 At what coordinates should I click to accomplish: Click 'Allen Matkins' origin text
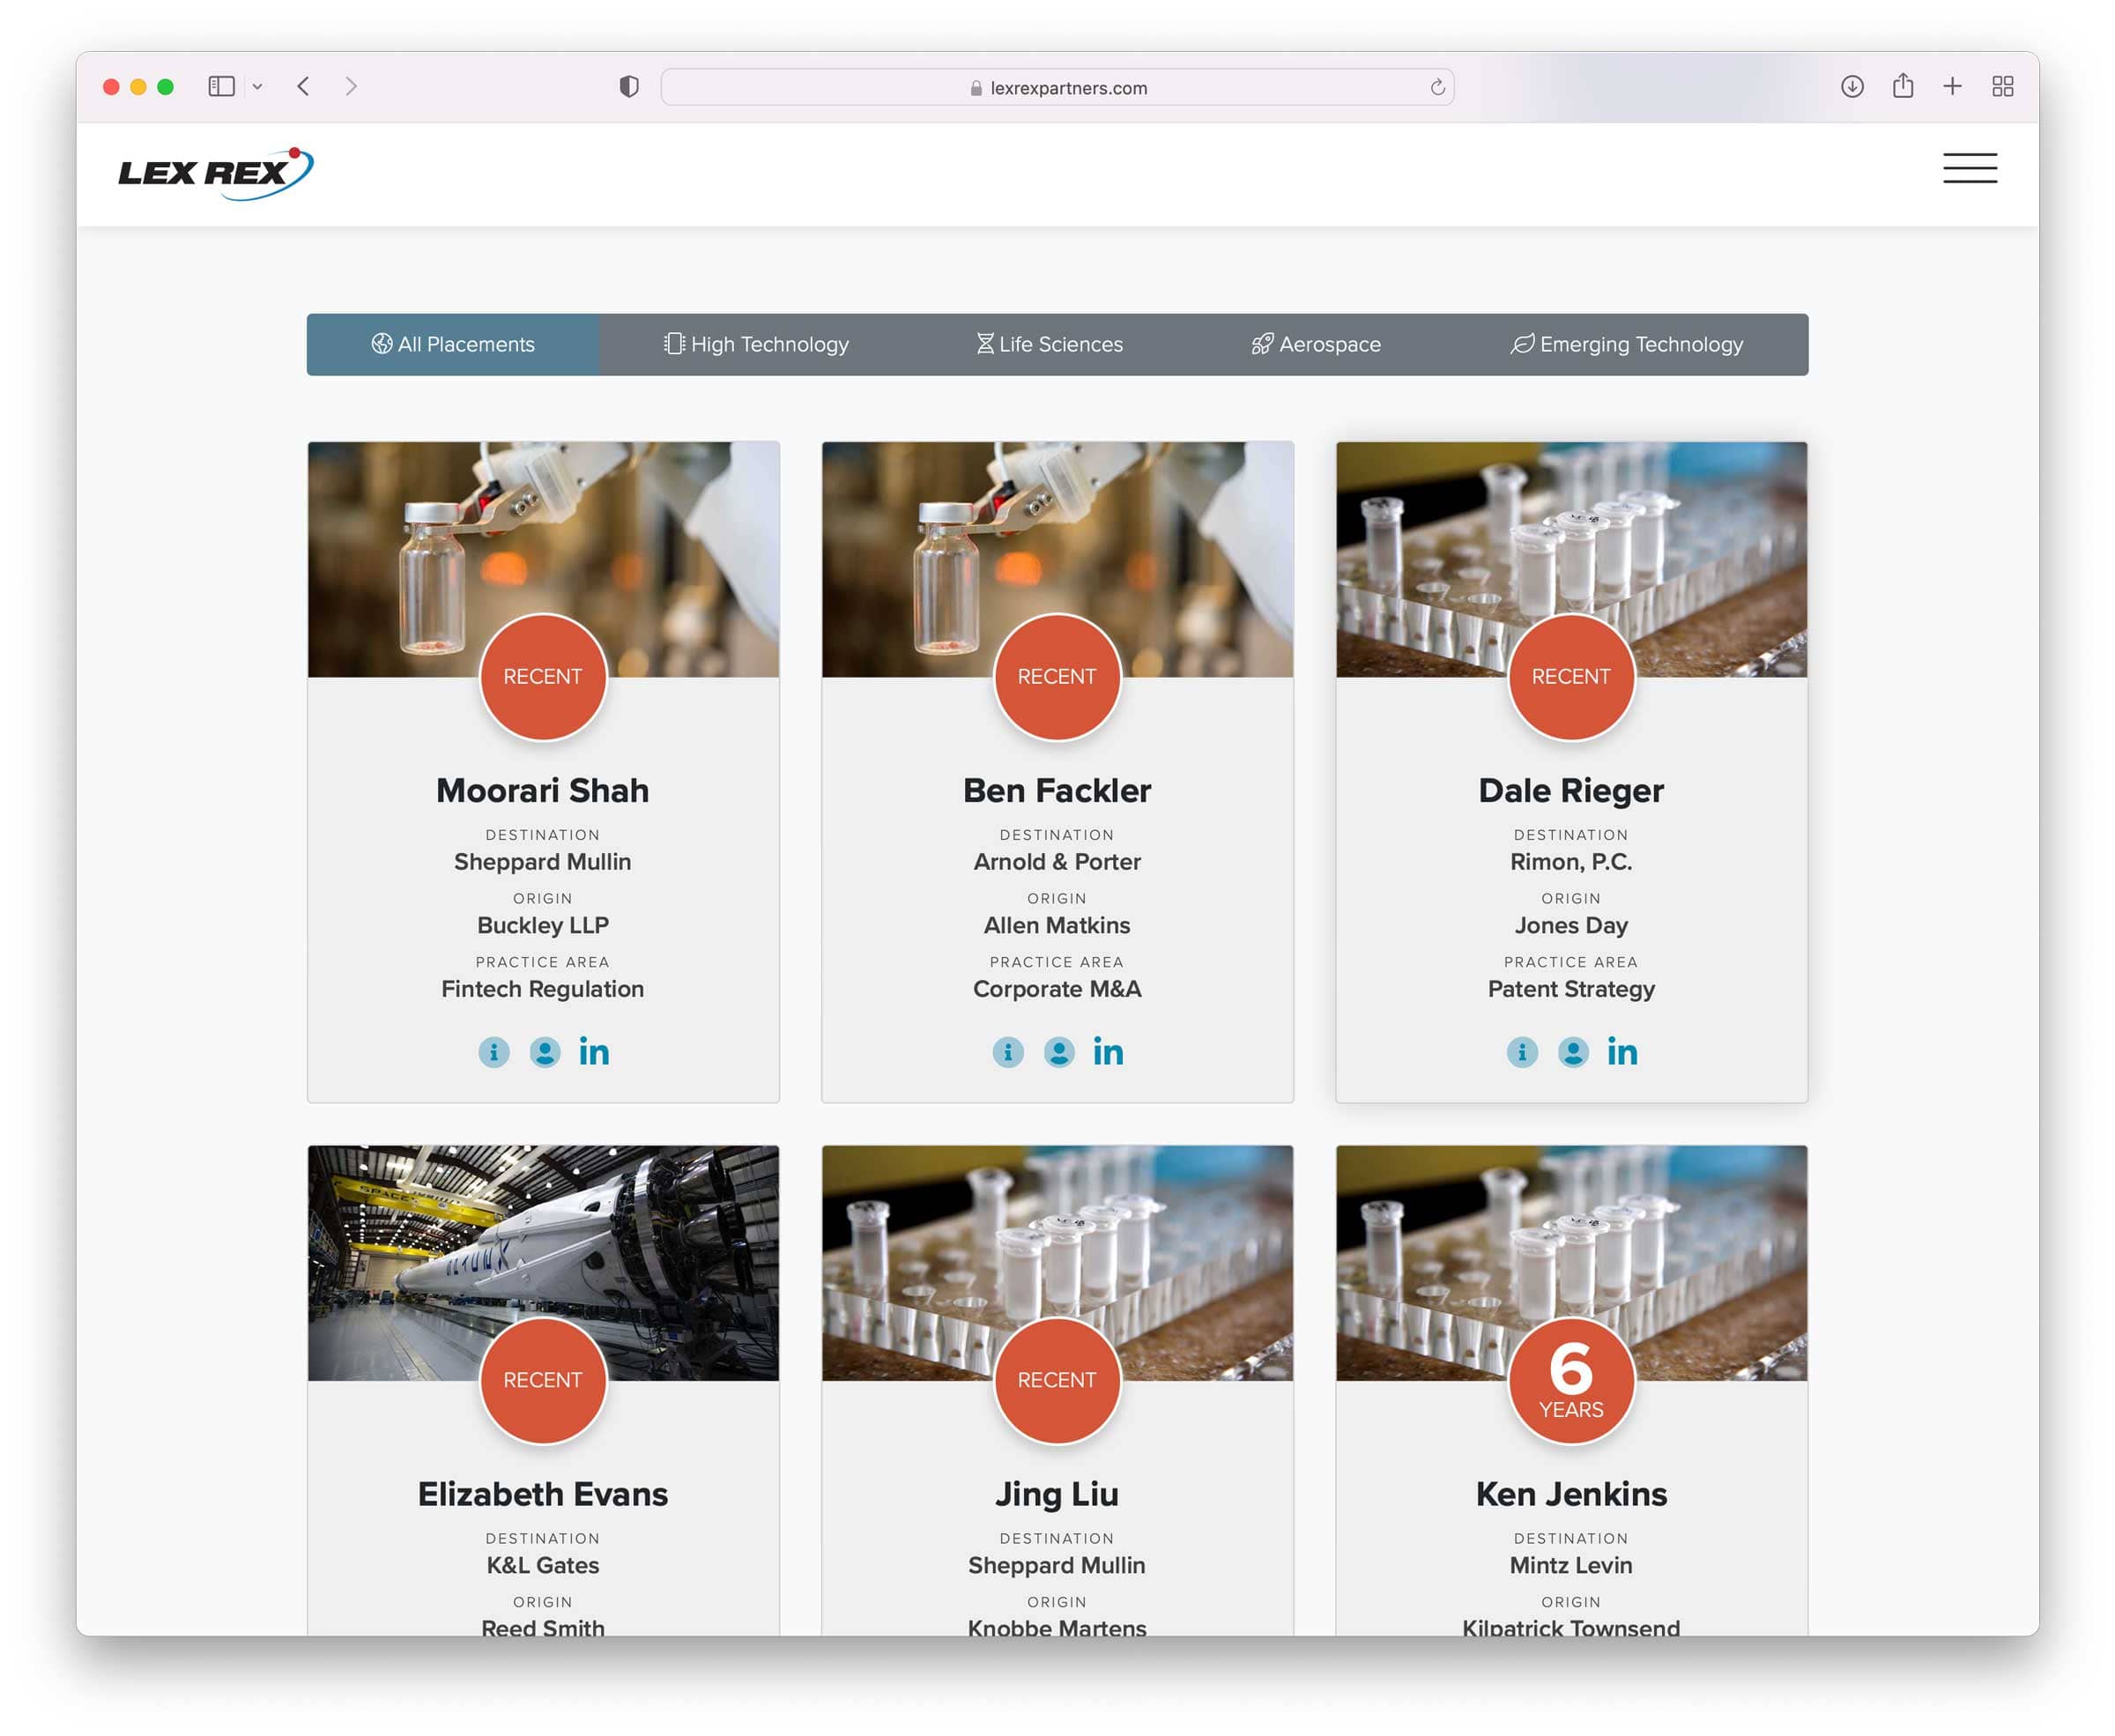(1057, 925)
